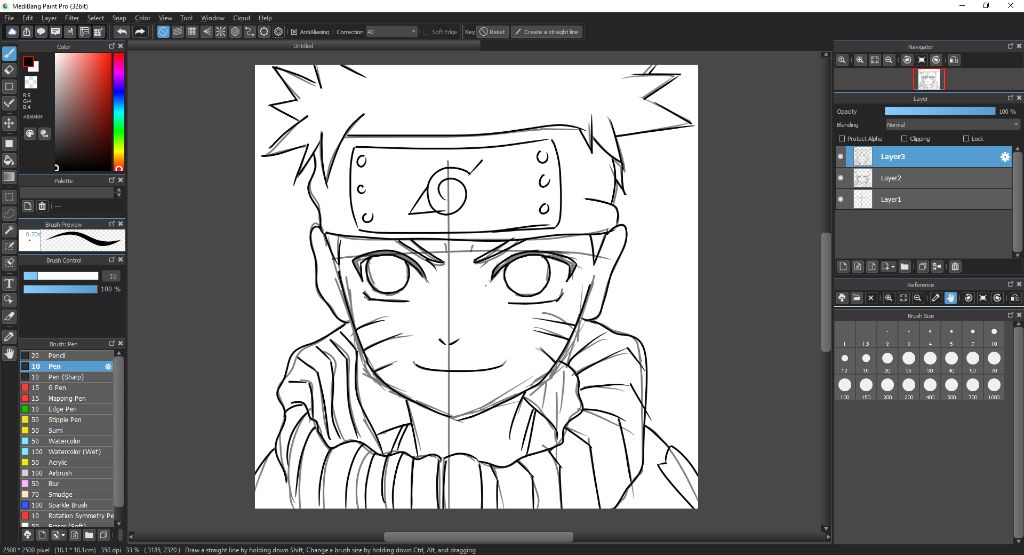Open the Cloud menu

click(x=242, y=18)
